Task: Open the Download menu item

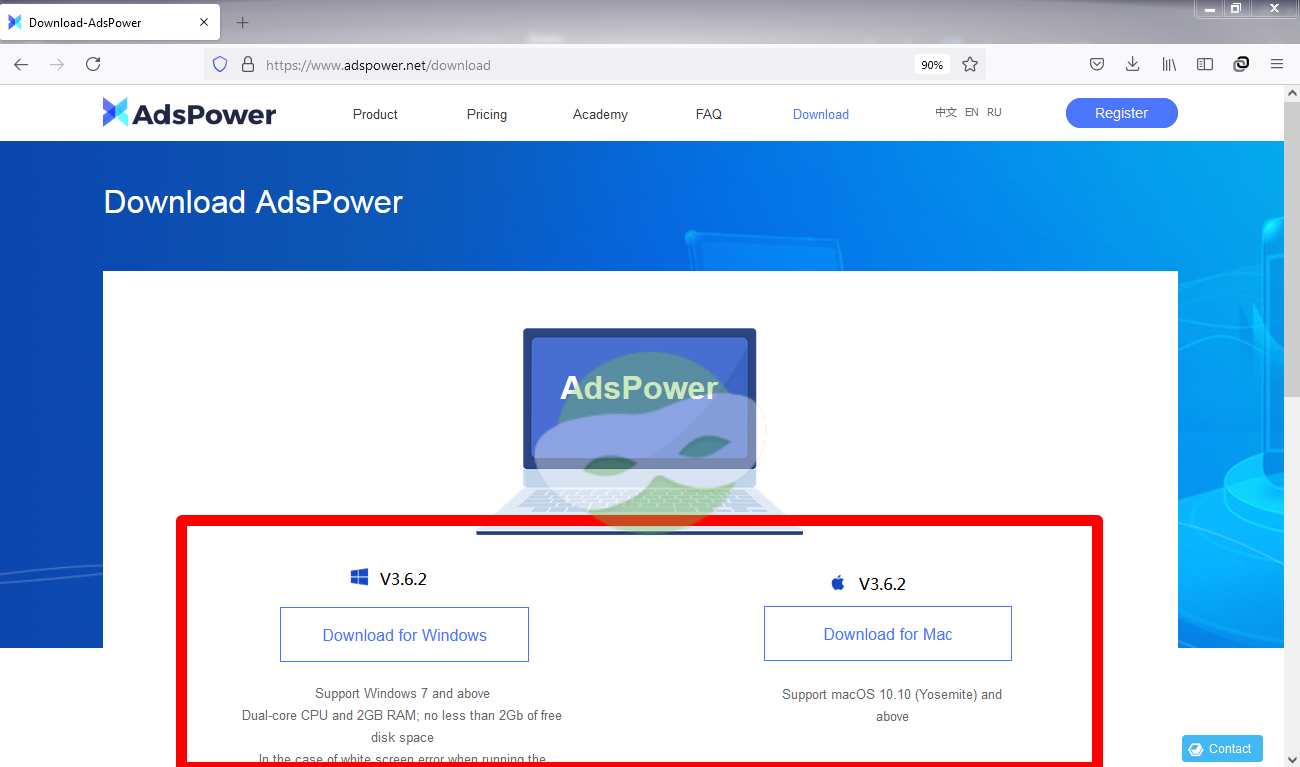Action: pos(821,114)
